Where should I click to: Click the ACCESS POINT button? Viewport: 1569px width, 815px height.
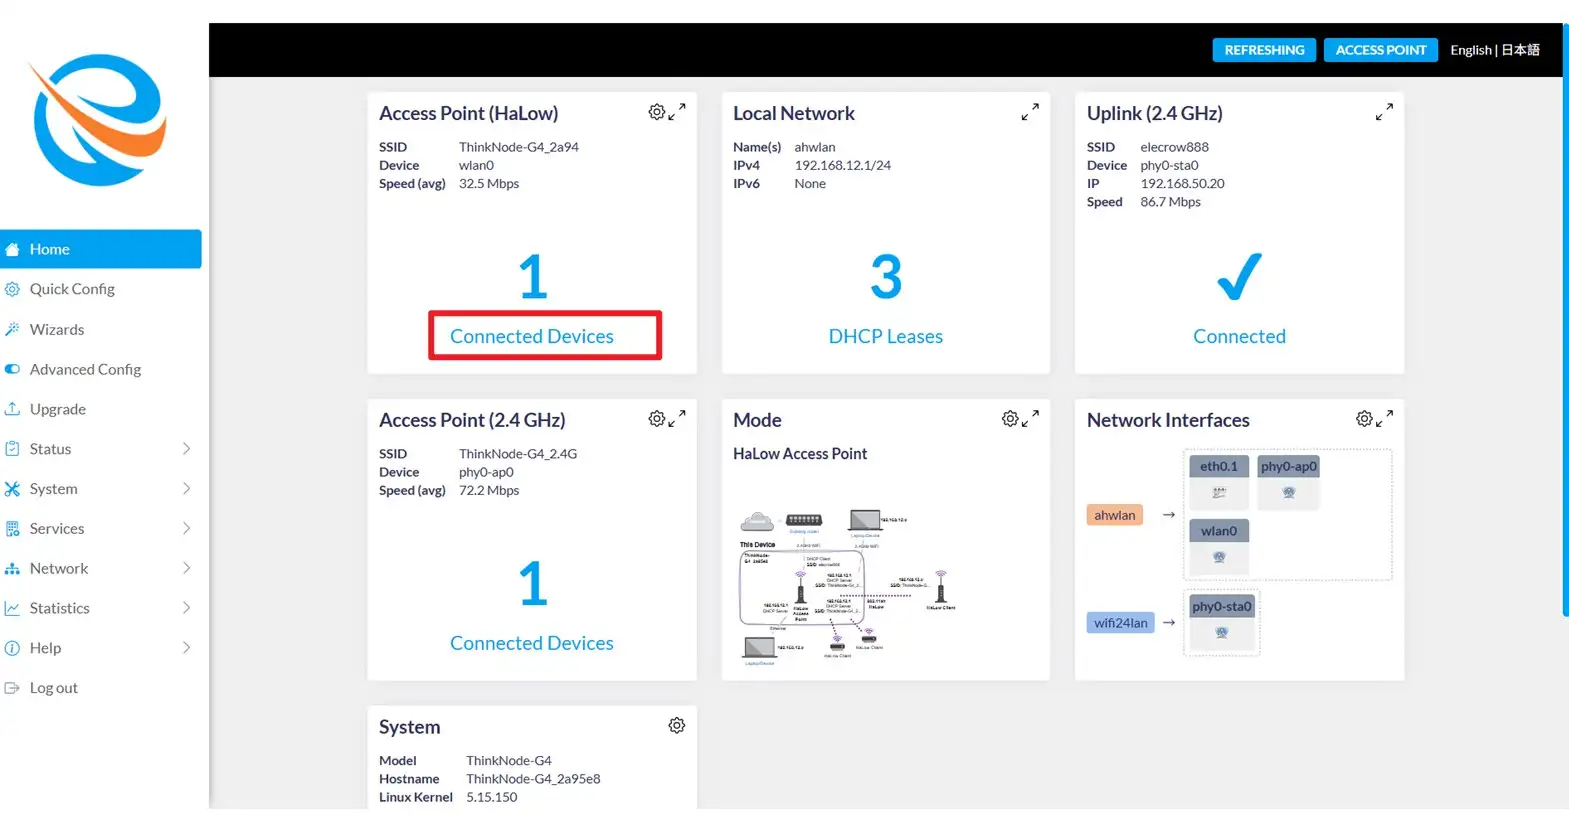coord(1381,50)
